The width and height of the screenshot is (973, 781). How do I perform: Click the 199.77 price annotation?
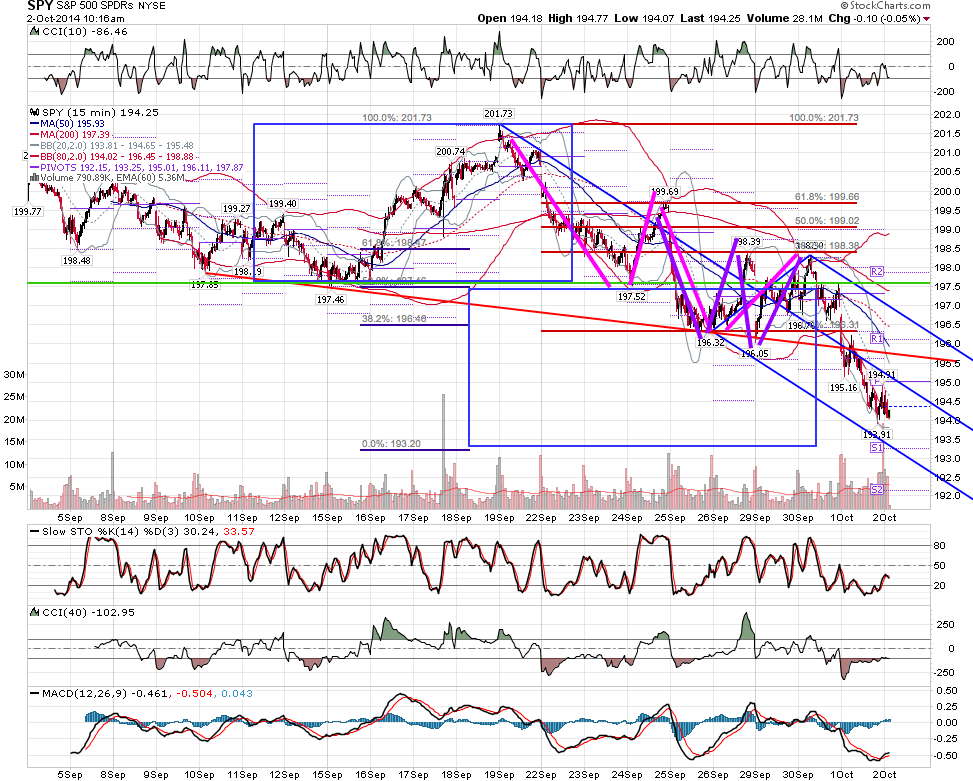27,212
